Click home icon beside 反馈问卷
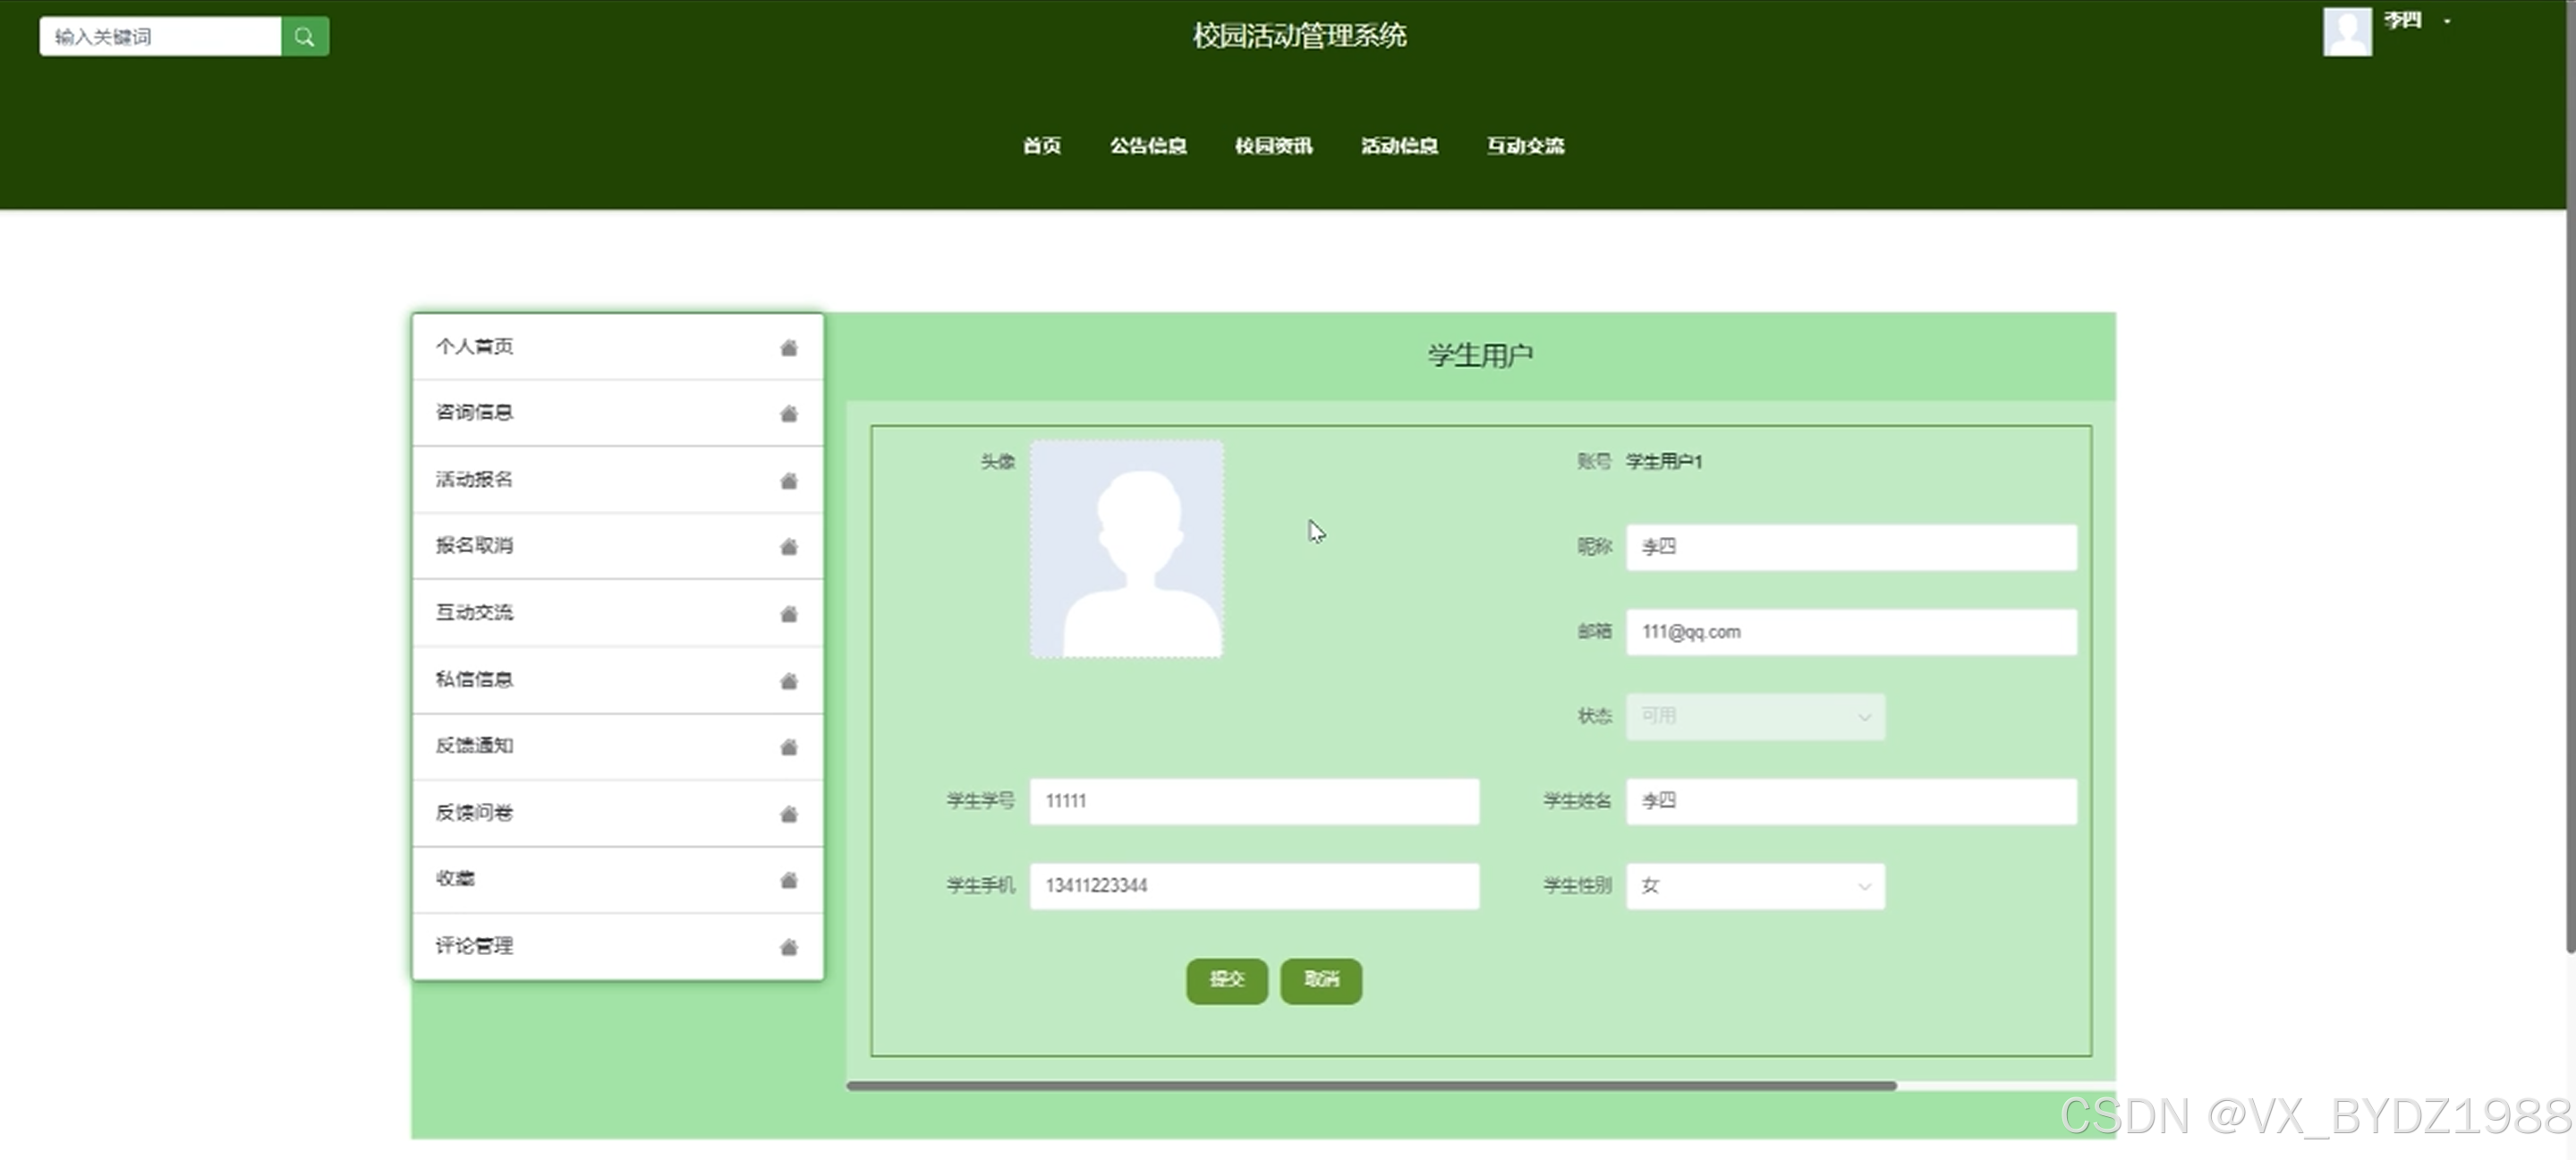 tap(788, 814)
